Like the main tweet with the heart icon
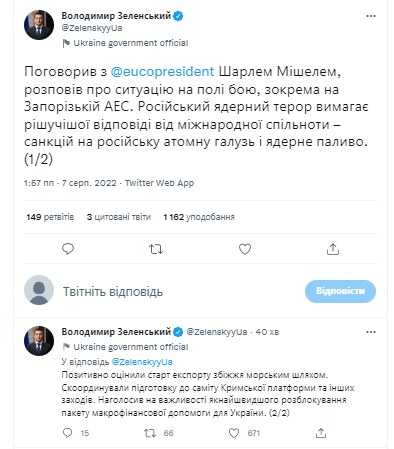The width and height of the screenshot is (394, 449). point(245,249)
